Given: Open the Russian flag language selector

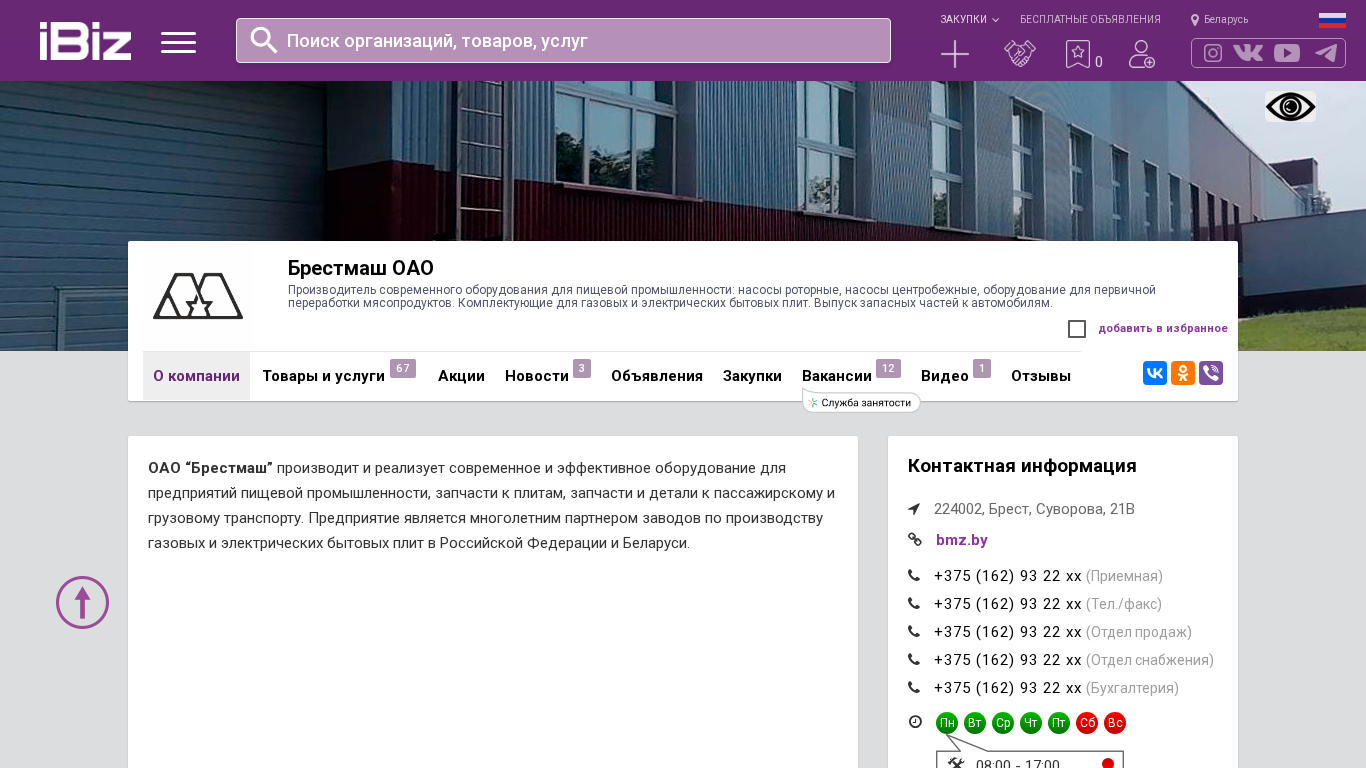Looking at the screenshot, I should click(x=1332, y=20).
